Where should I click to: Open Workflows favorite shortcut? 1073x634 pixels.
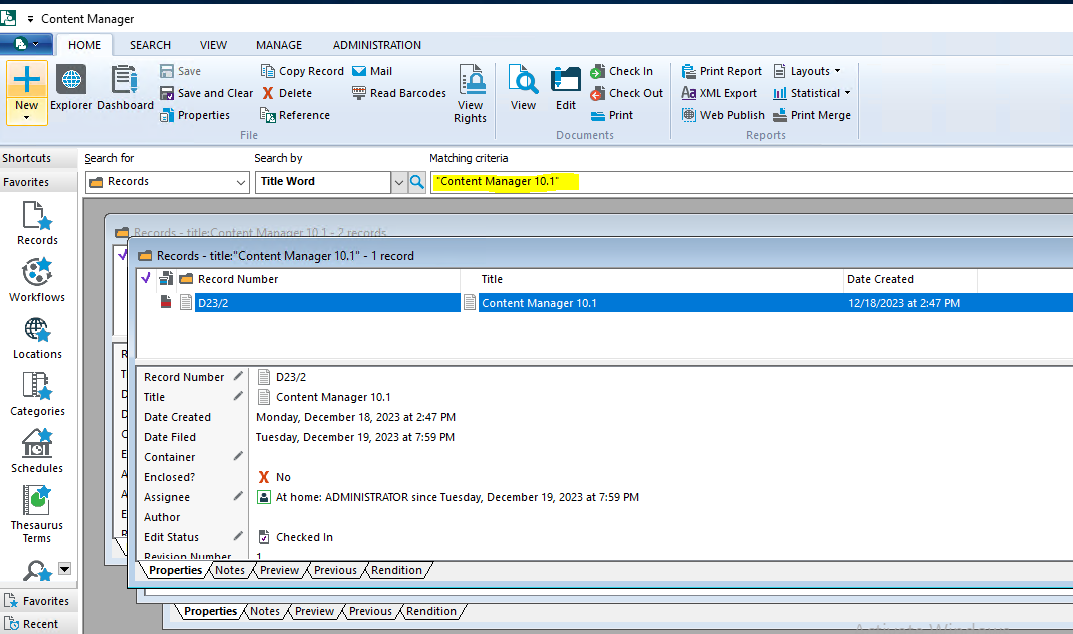pos(37,280)
